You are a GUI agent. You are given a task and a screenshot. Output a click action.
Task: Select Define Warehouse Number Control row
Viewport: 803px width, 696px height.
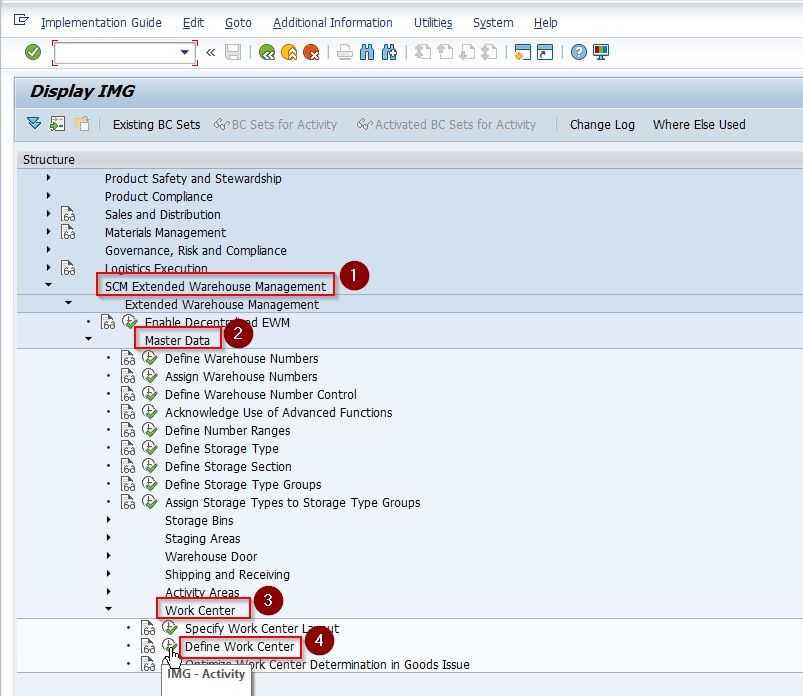[260, 394]
